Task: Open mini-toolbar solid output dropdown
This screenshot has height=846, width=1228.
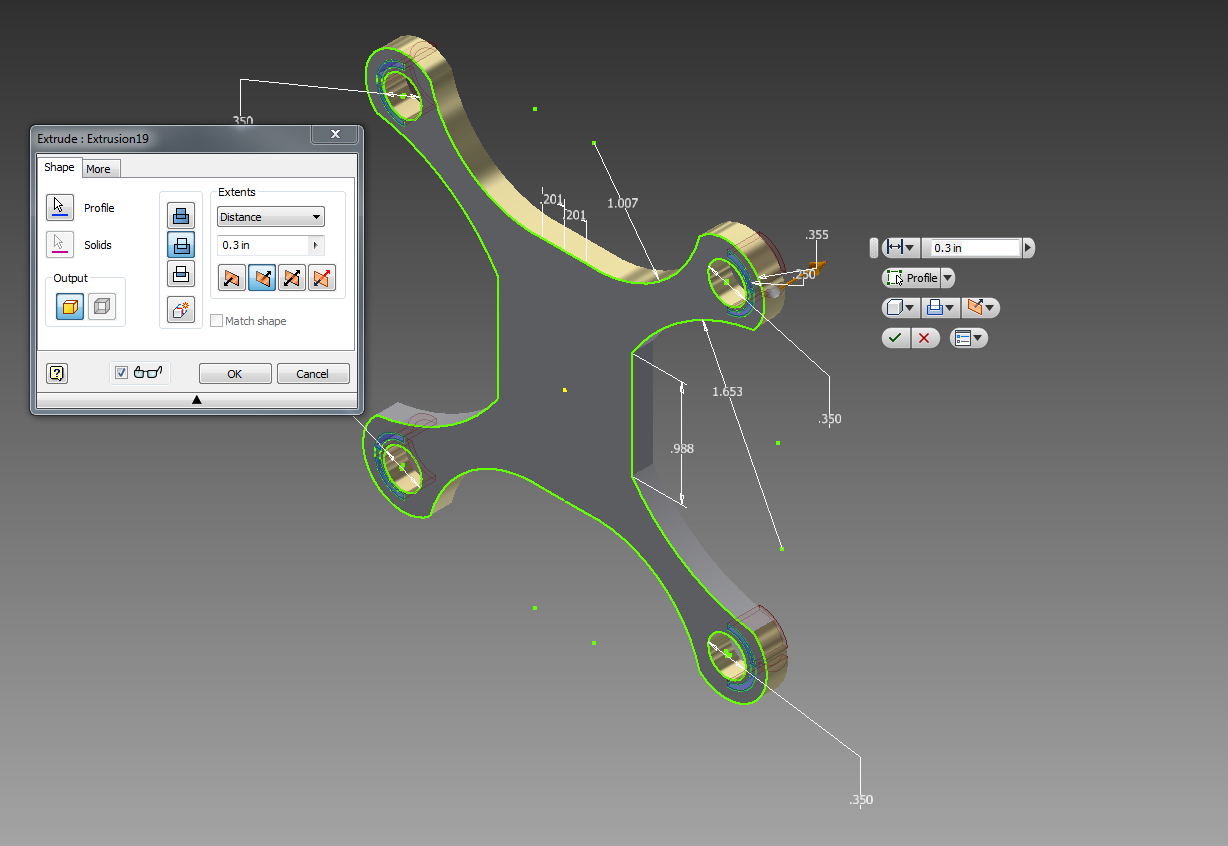Action: (x=900, y=308)
